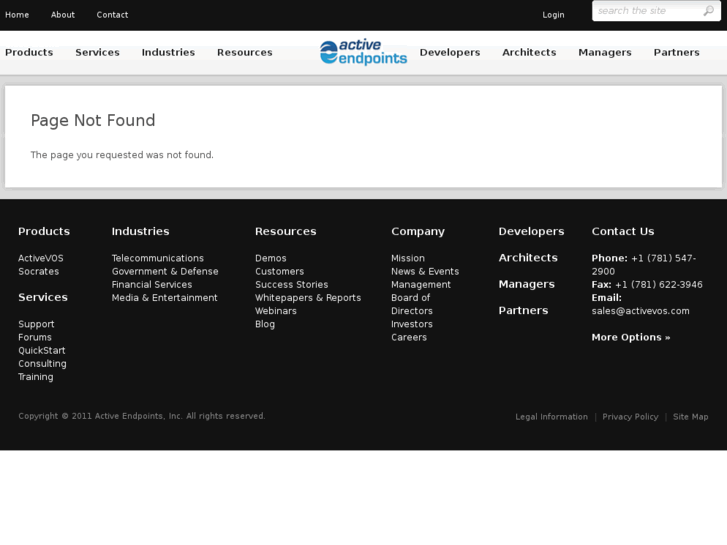Open the Contact link in top bar
The width and height of the screenshot is (727, 545).
(x=112, y=15)
